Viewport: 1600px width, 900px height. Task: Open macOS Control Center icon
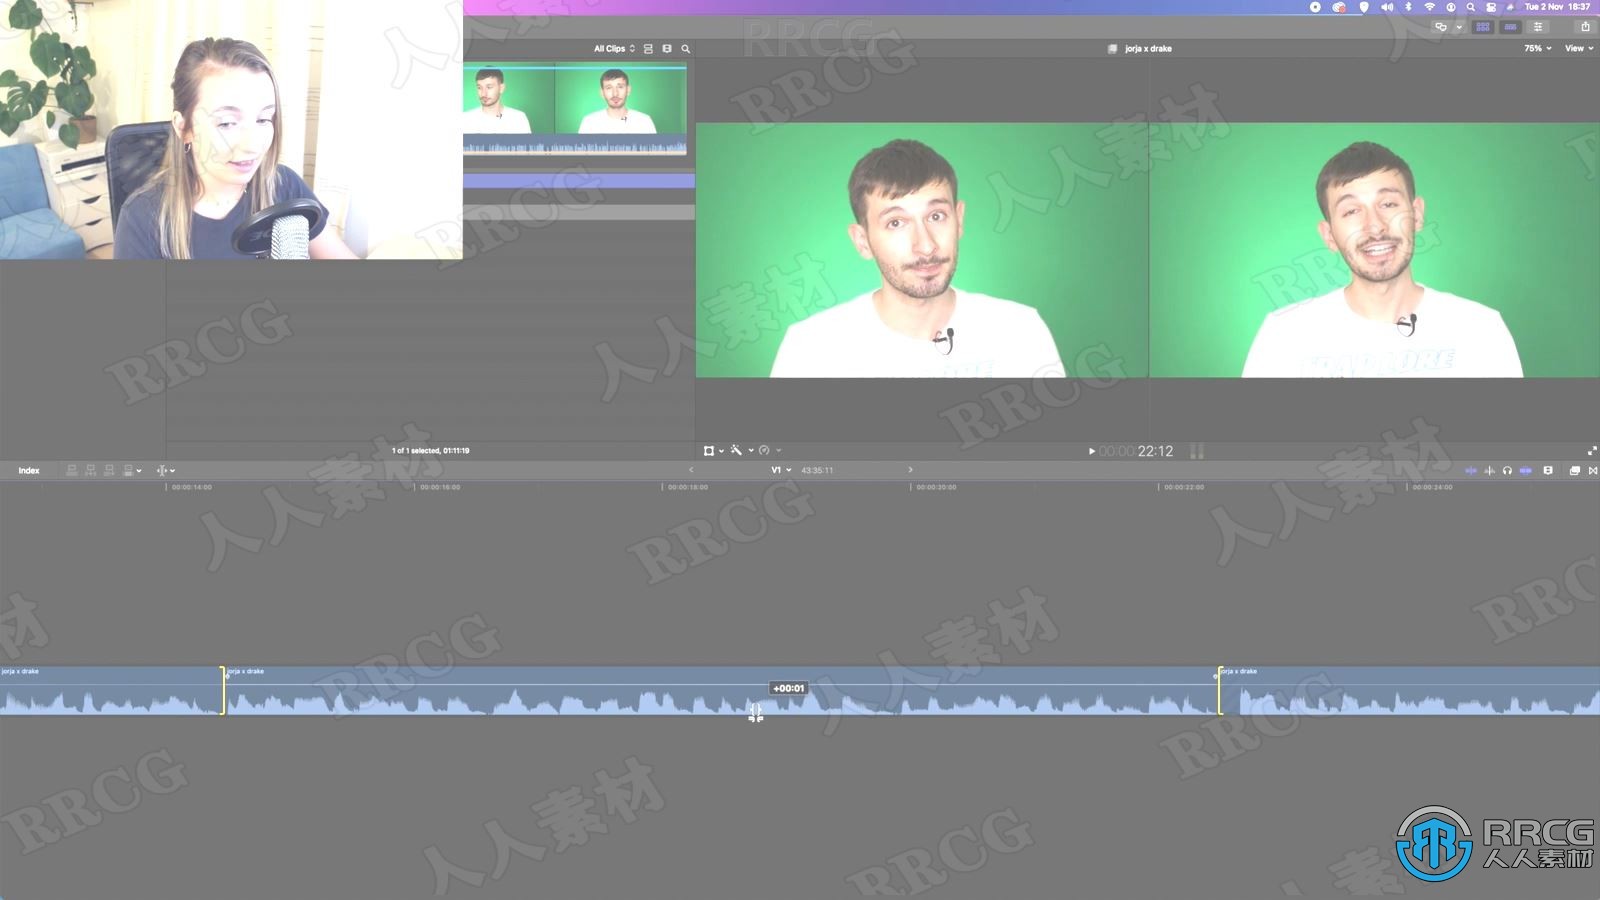pos(1491,7)
